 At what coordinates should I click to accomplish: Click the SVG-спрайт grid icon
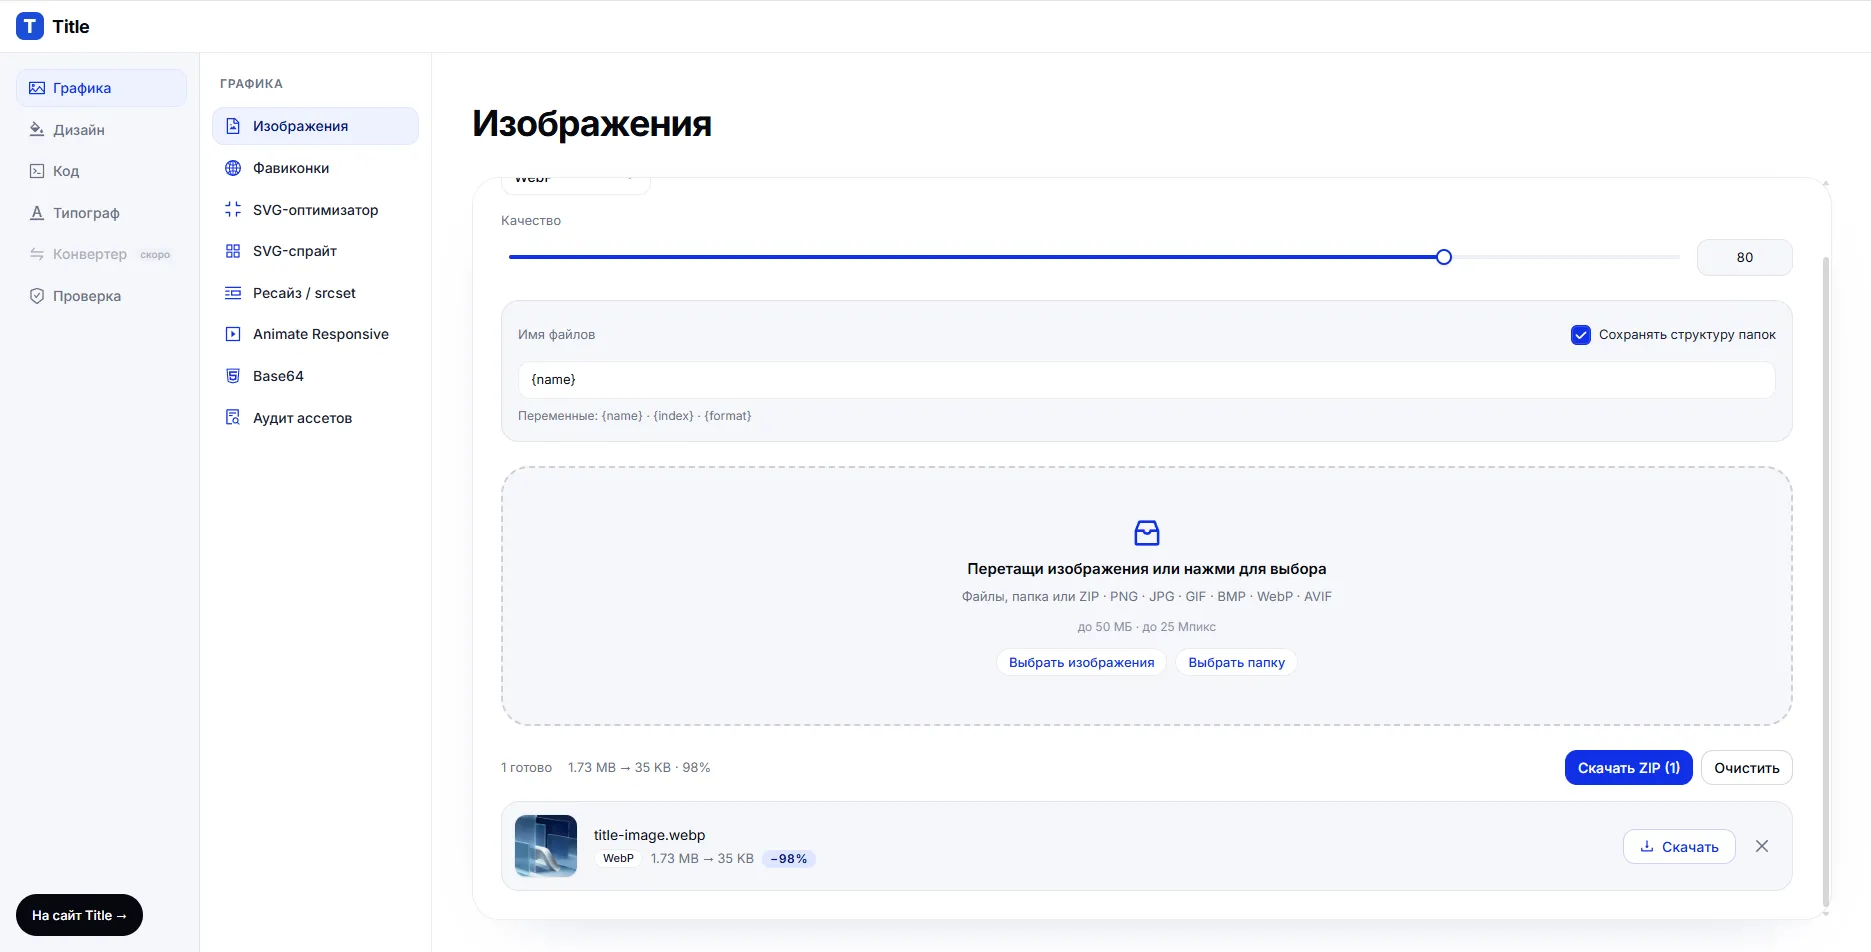[233, 251]
